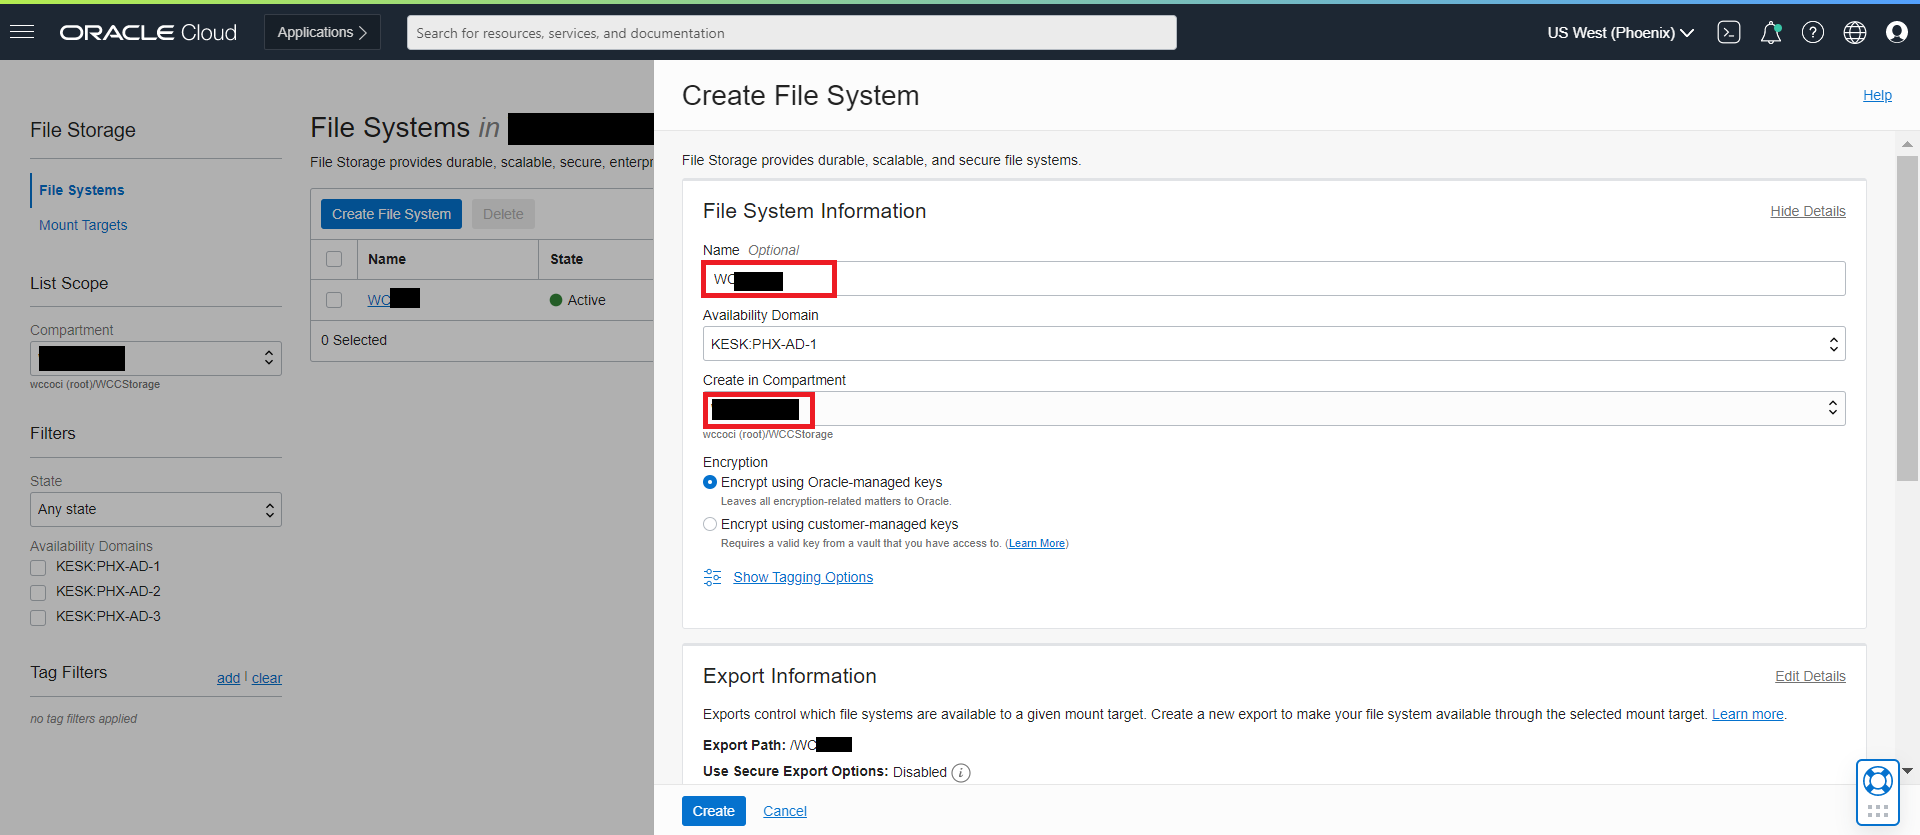Click Edit Details in Export Information
This screenshot has width=1920, height=835.
pyautogui.click(x=1810, y=676)
